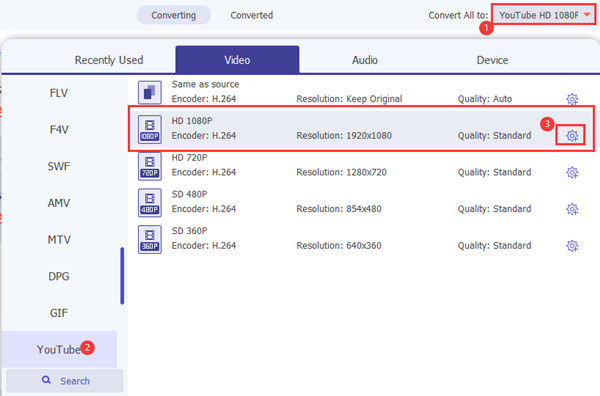Click the format Search field
This screenshot has height=396, width=600.
(65, 381)
